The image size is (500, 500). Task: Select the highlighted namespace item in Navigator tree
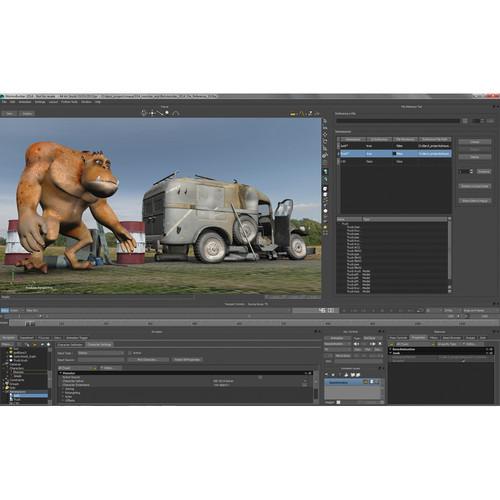[x=30, y=396]
